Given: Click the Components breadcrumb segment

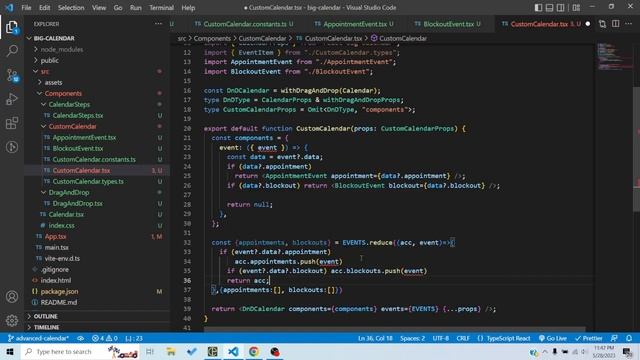Looking at the screenshot, I should (x=212, y=38).
